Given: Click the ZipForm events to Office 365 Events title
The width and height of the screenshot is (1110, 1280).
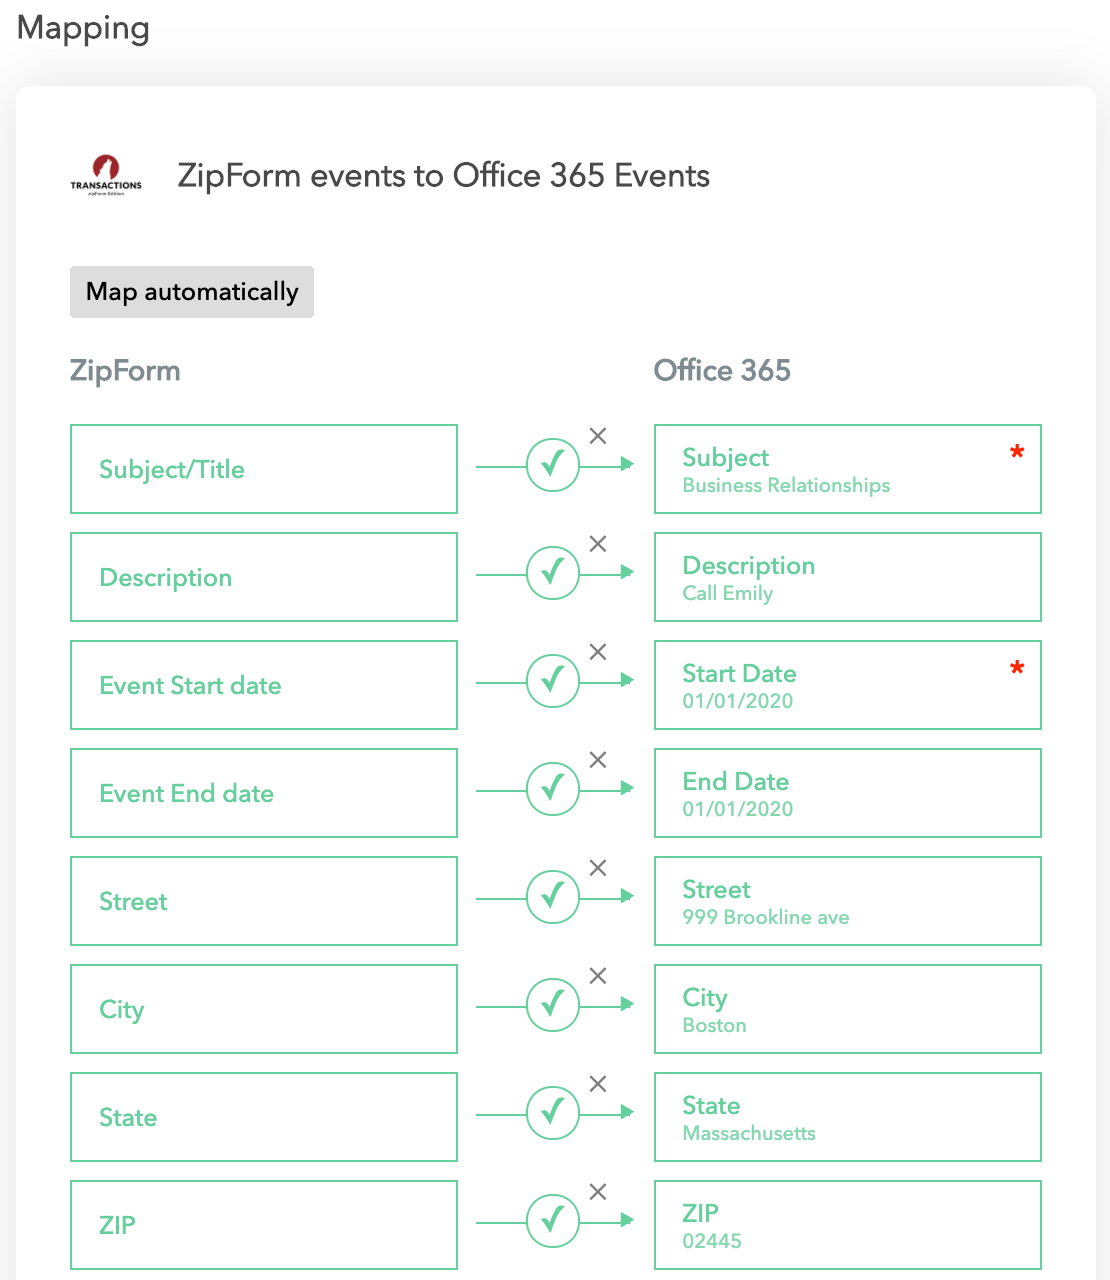Looking at the screenshot, I should pos(443,176).
